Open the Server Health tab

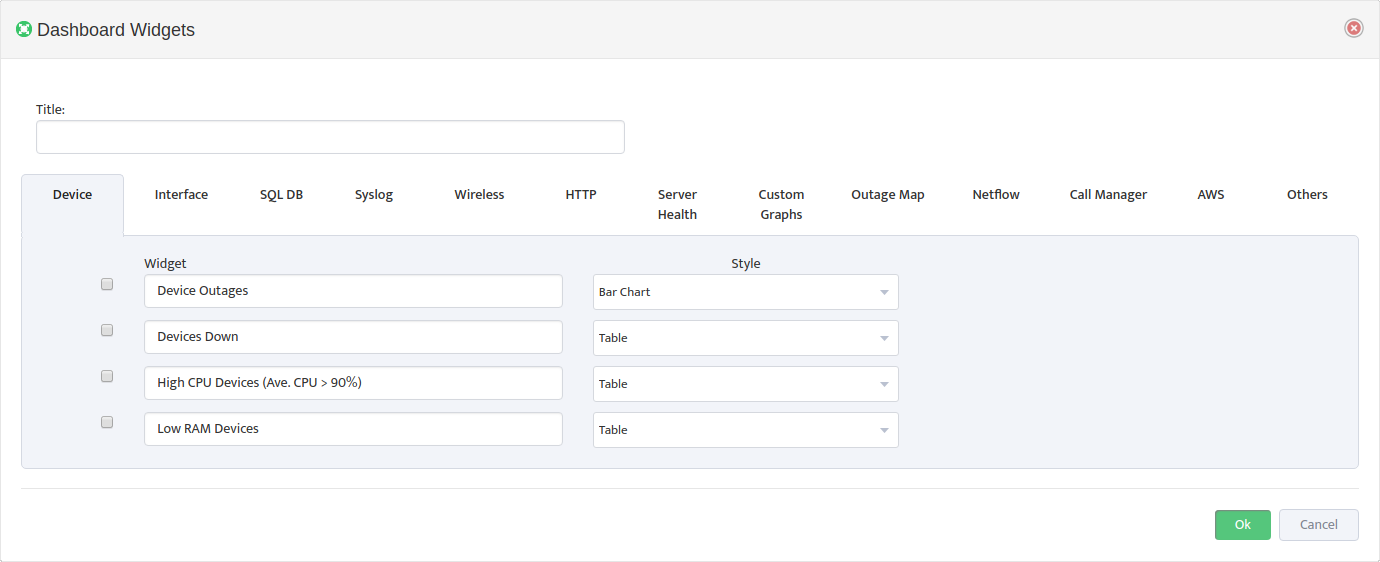tap(677, 205)
